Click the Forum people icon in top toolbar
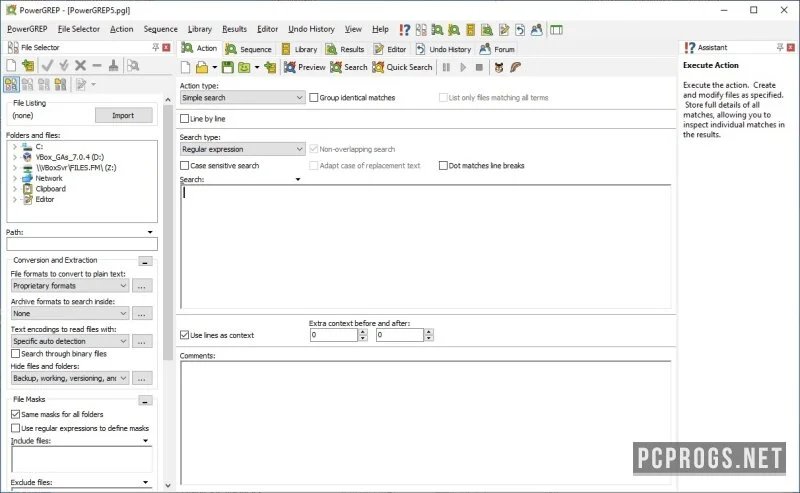800x493 pixels. tap(536, 30)
